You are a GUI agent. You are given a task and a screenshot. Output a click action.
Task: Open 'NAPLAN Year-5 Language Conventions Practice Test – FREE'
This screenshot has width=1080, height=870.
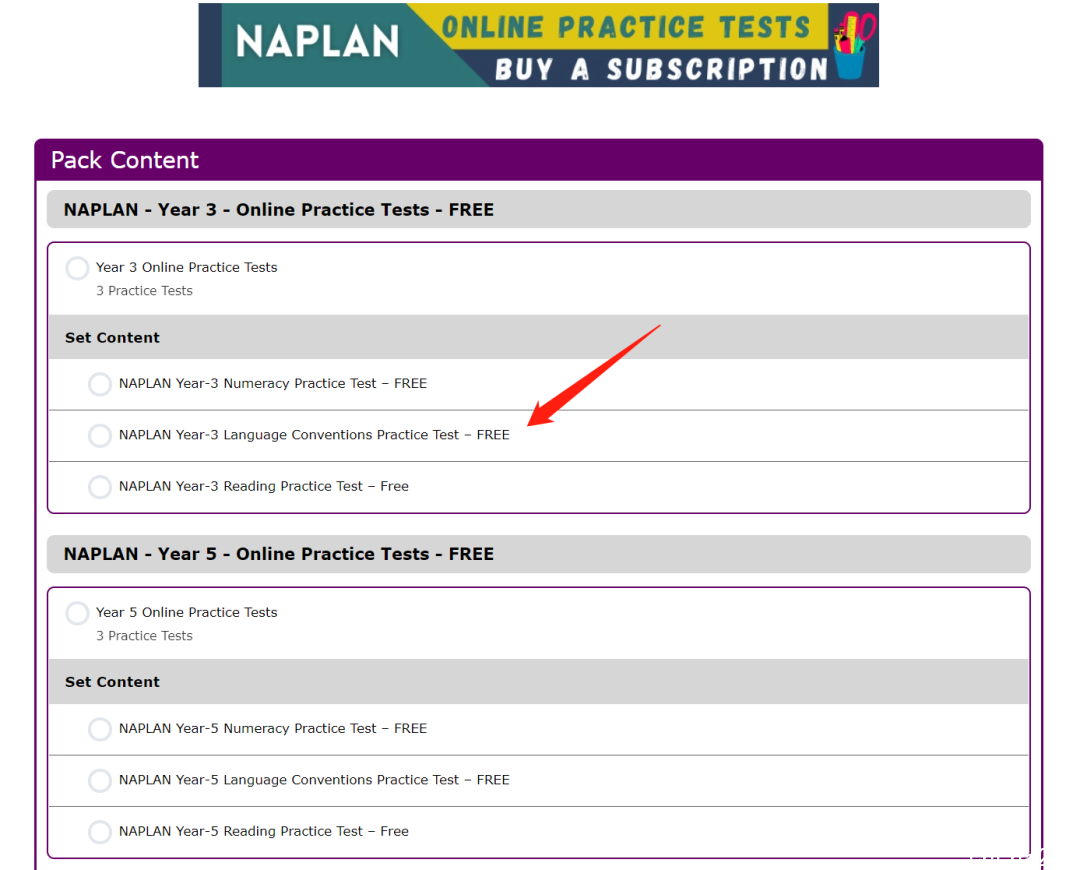pos(314,780)
